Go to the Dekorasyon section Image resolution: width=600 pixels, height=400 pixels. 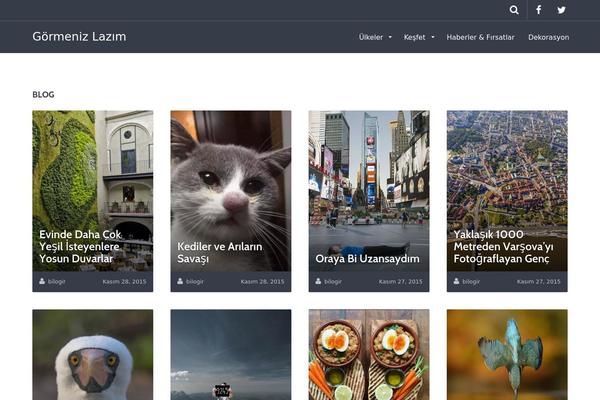click(548, 37)
